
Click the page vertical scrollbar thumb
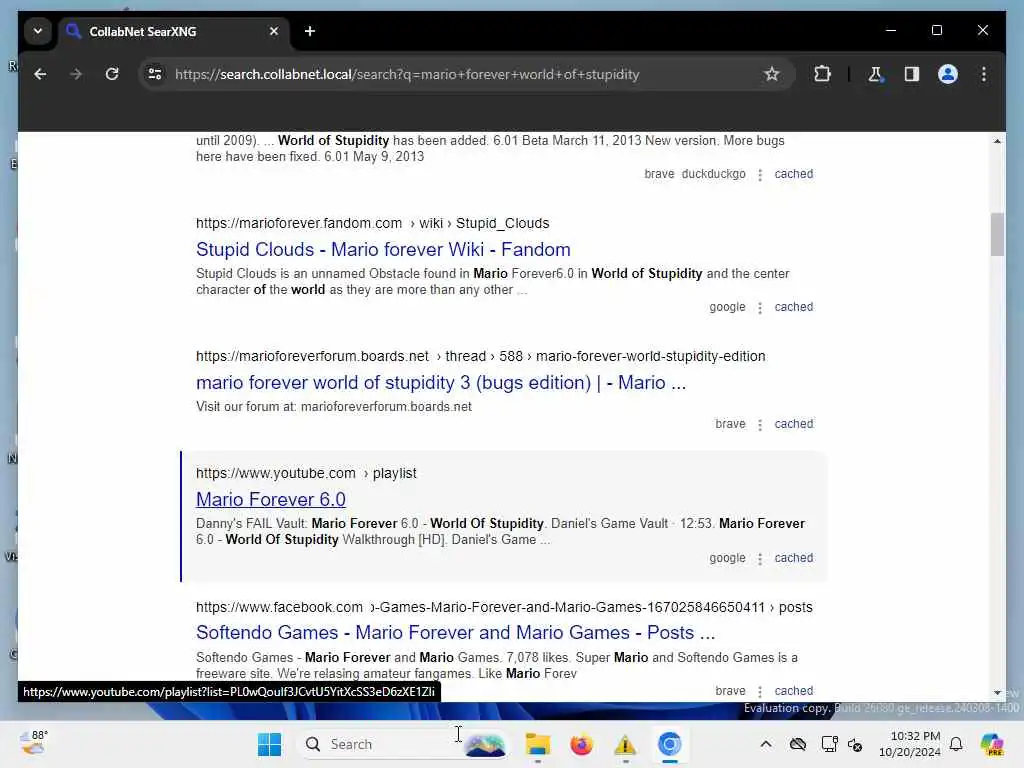pos(997,234)
